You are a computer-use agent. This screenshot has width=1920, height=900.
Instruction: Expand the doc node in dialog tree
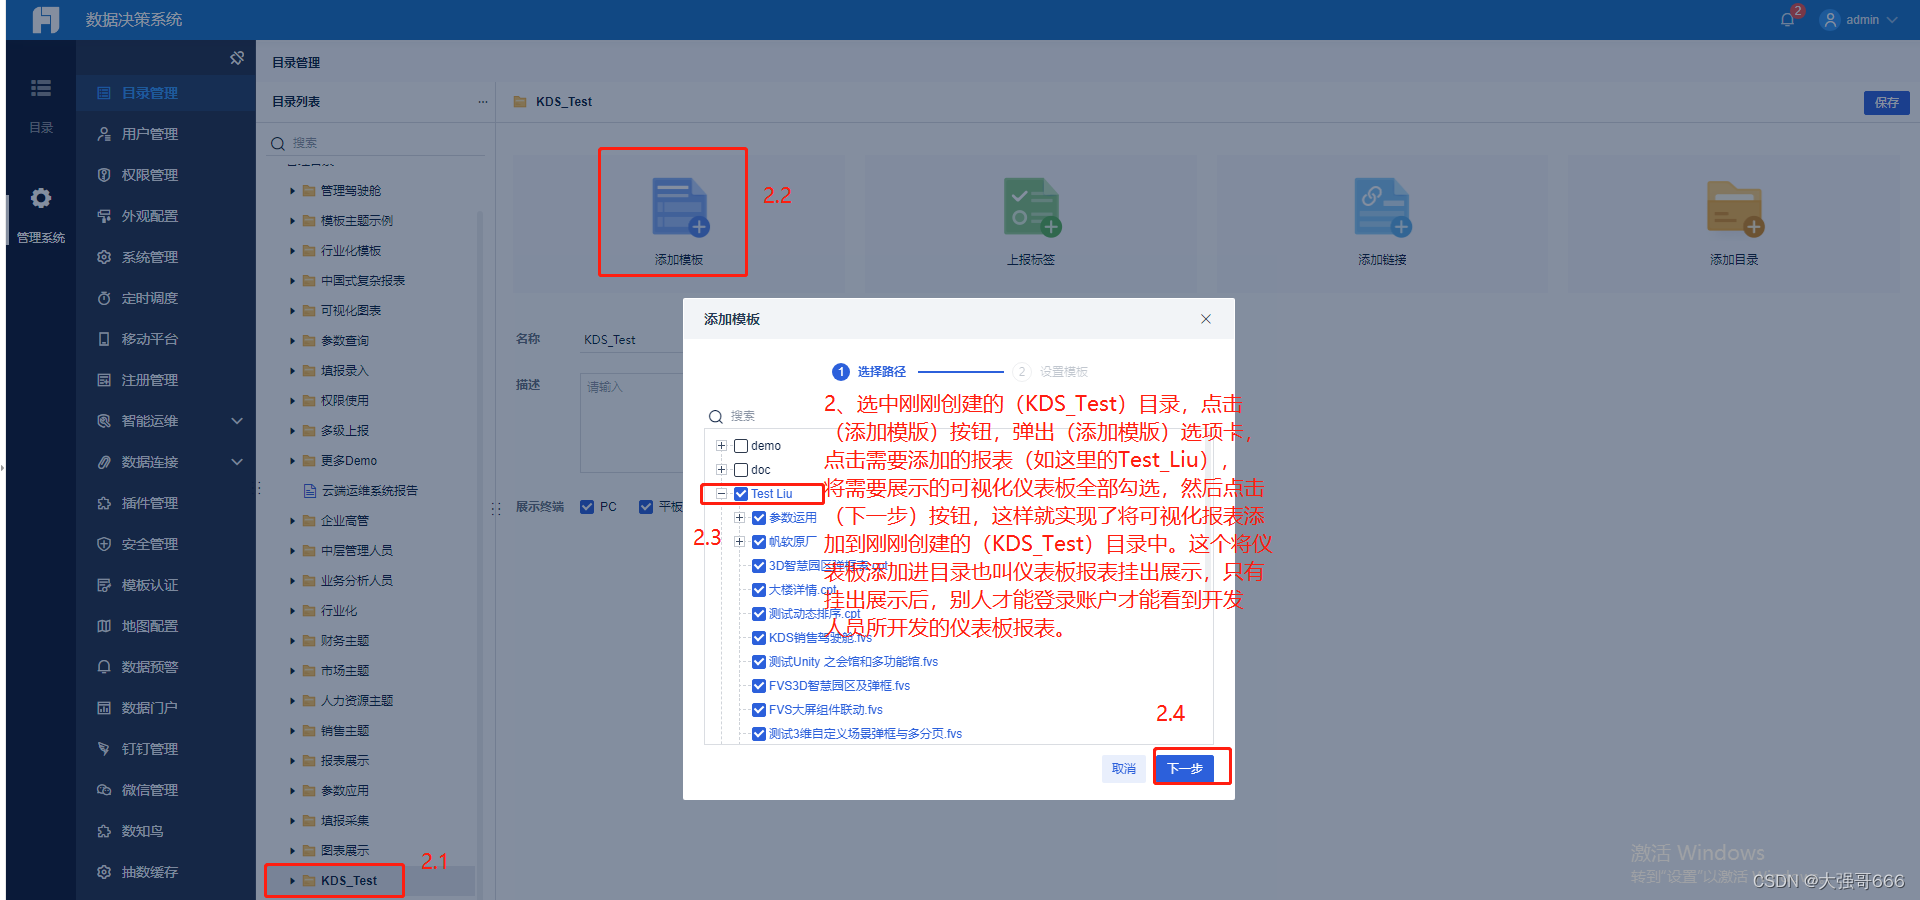(x=721, y=470)
